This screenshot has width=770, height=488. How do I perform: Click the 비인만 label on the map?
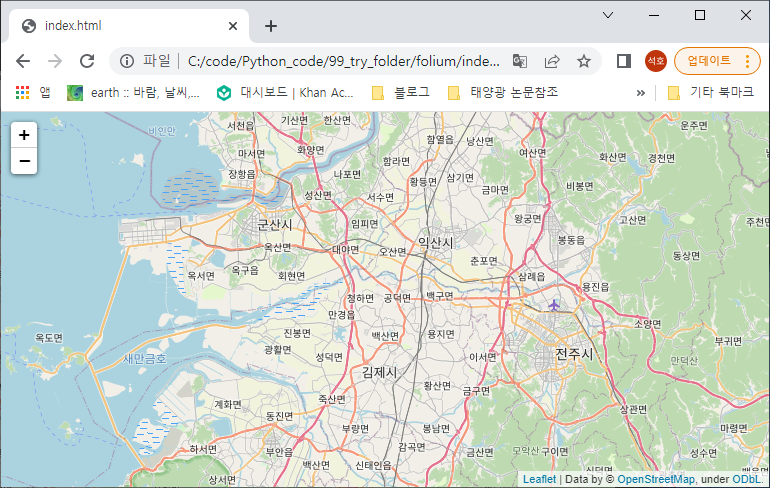pyautogui.click(x=162, y=131)
